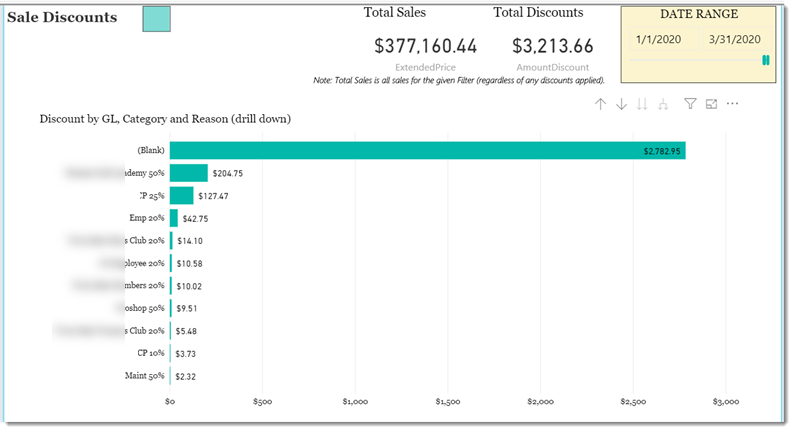Select the (Blank) bar worth $2,782.95
This screenshot has width=793, height=432.
[427, 151]
